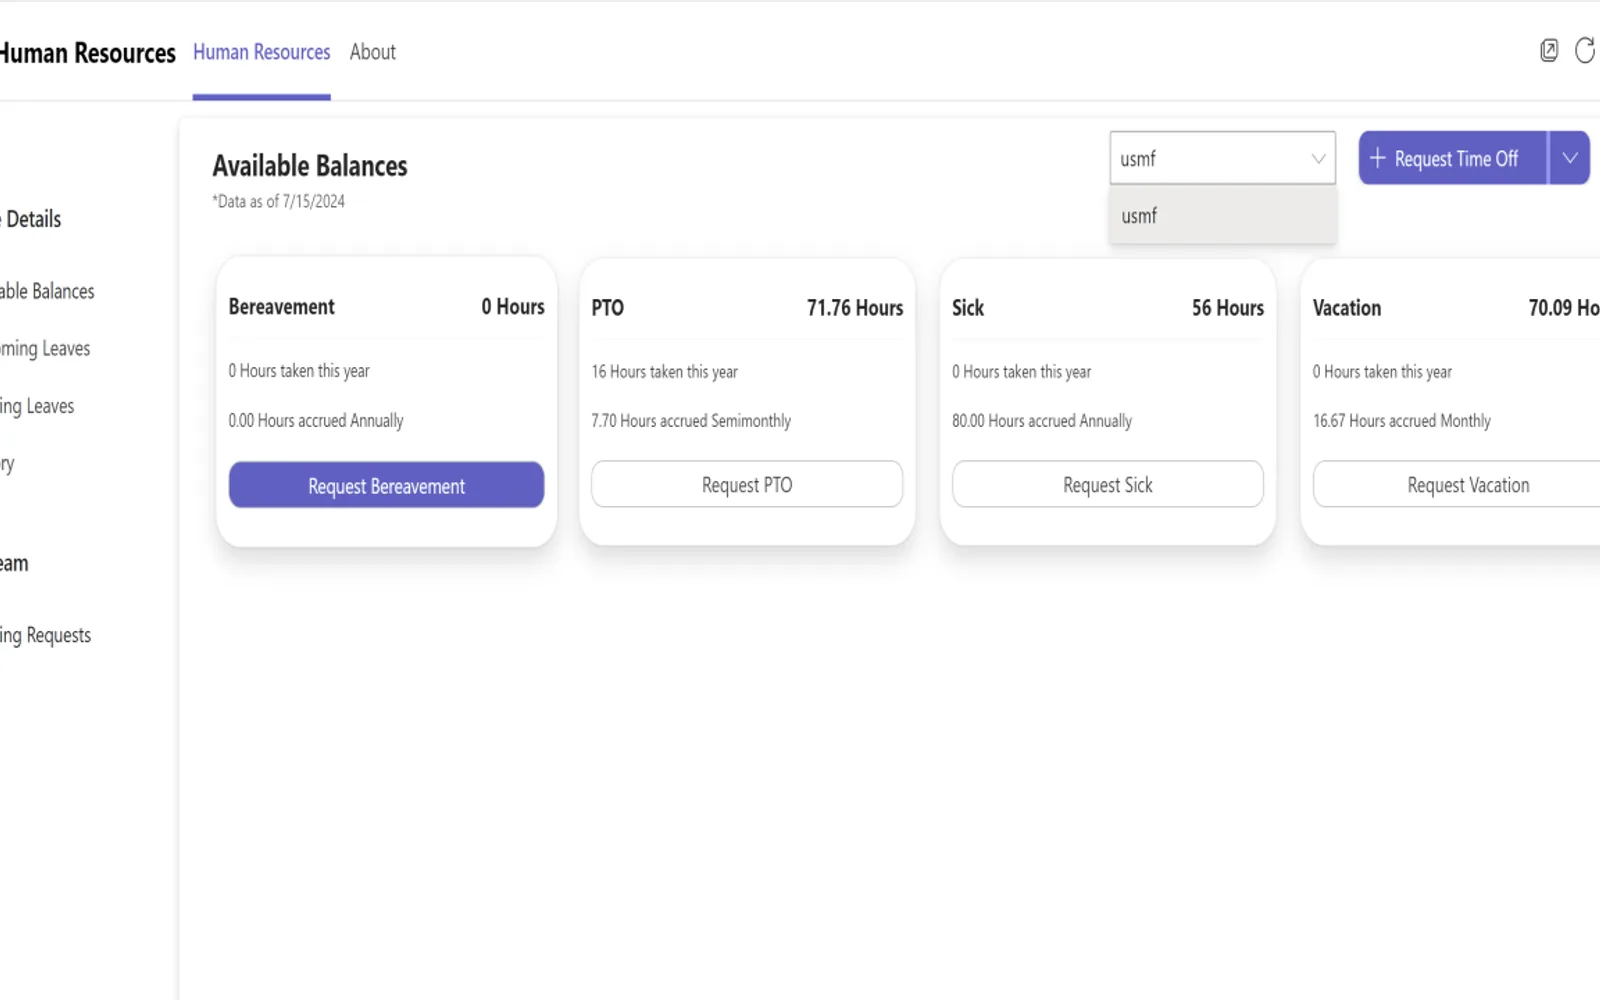This screenshot has width=1600, height=1000.
Task: Click '16 Hours taken this year' text
Action: (x=664, y=372)
